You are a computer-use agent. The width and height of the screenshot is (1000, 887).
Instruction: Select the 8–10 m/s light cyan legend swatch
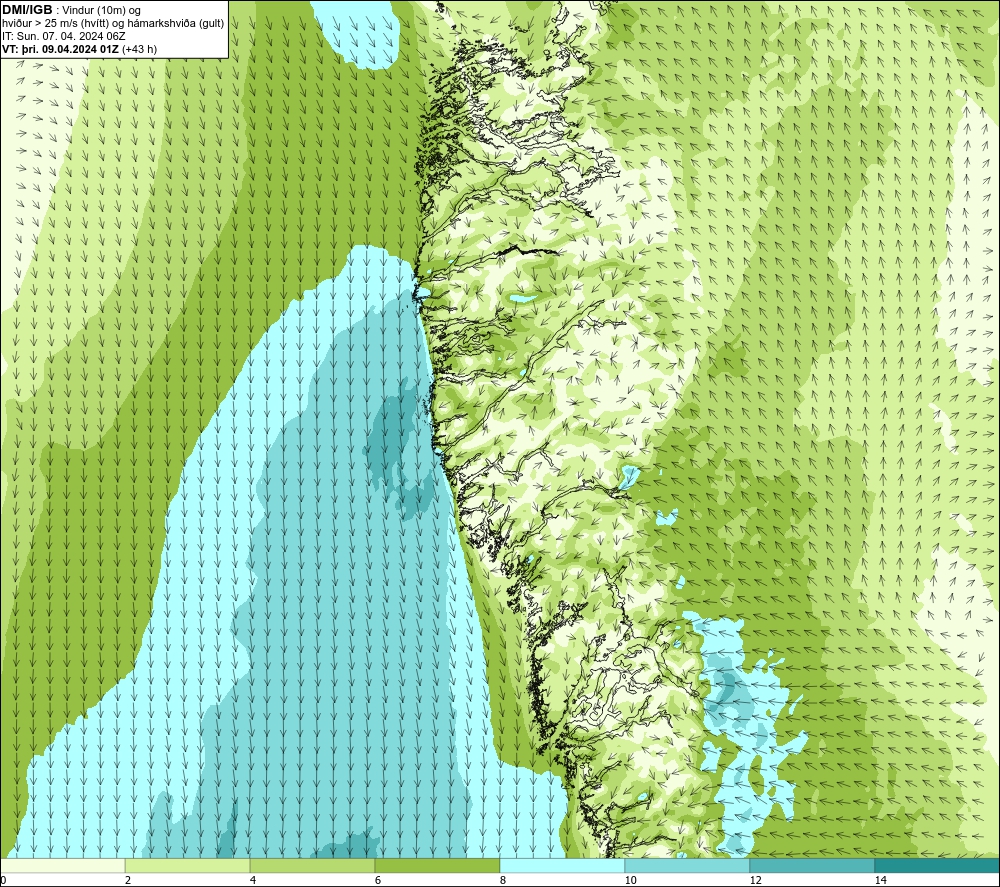click(x=562, y=865)
